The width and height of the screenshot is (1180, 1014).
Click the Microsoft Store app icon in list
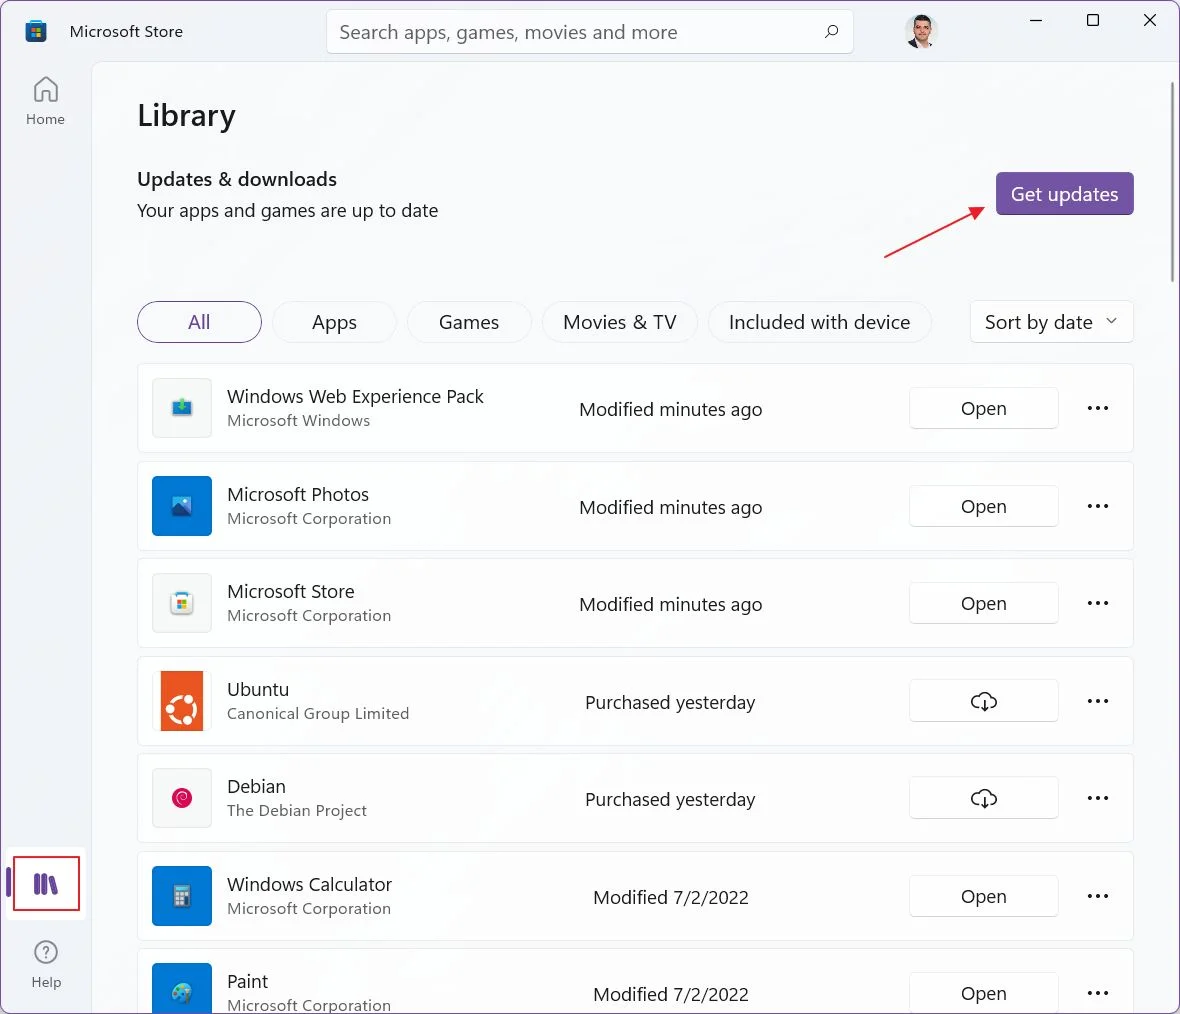pos(182,603)
